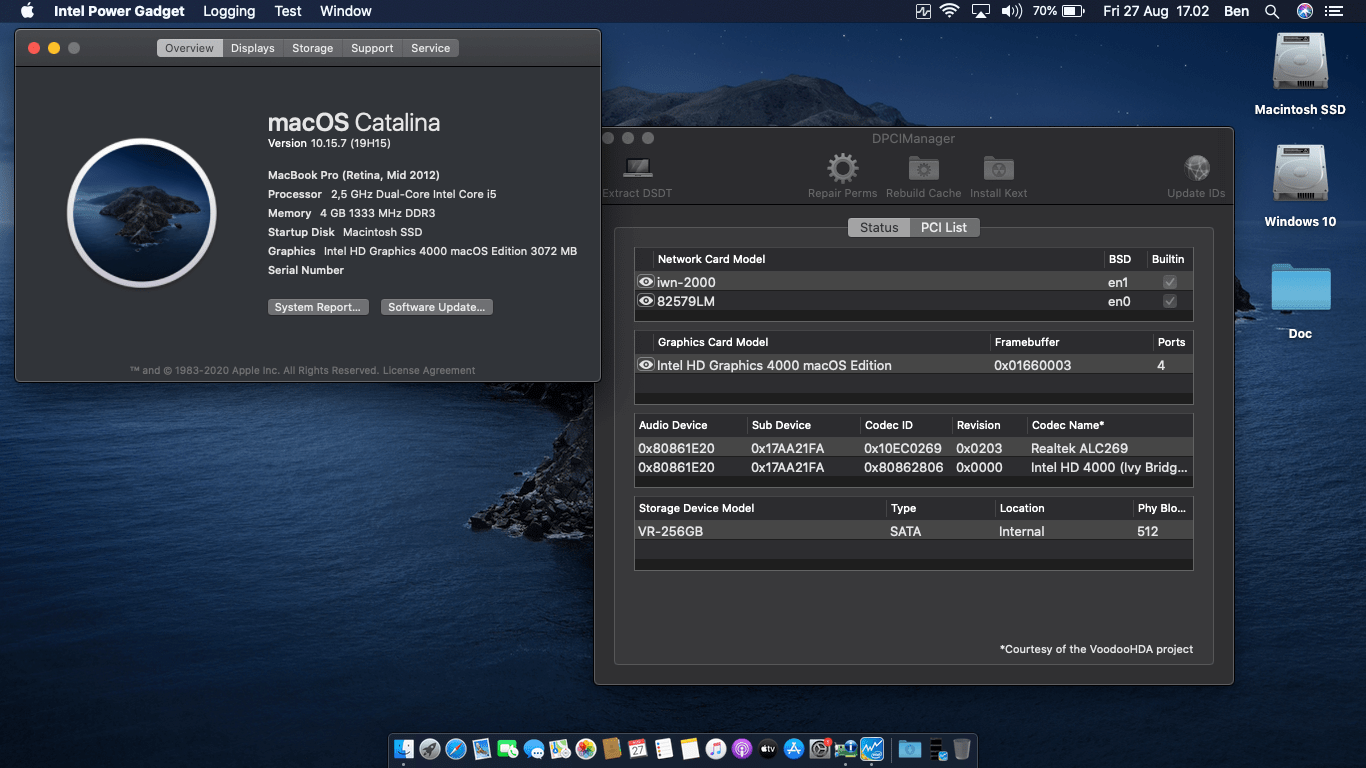Click the Ben user name in menu bar
This screenshot has width=1366, height=768.
coord(1237,11)
